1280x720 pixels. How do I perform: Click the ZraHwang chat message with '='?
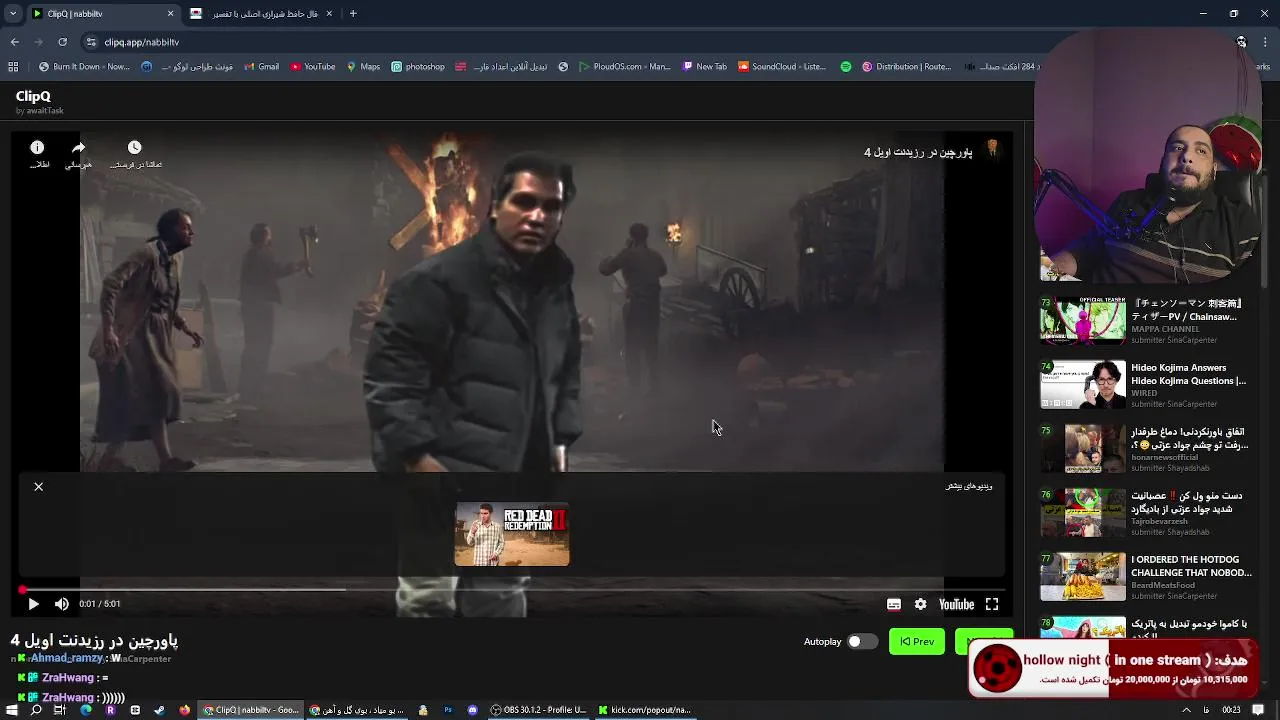(x=62, y=677)
